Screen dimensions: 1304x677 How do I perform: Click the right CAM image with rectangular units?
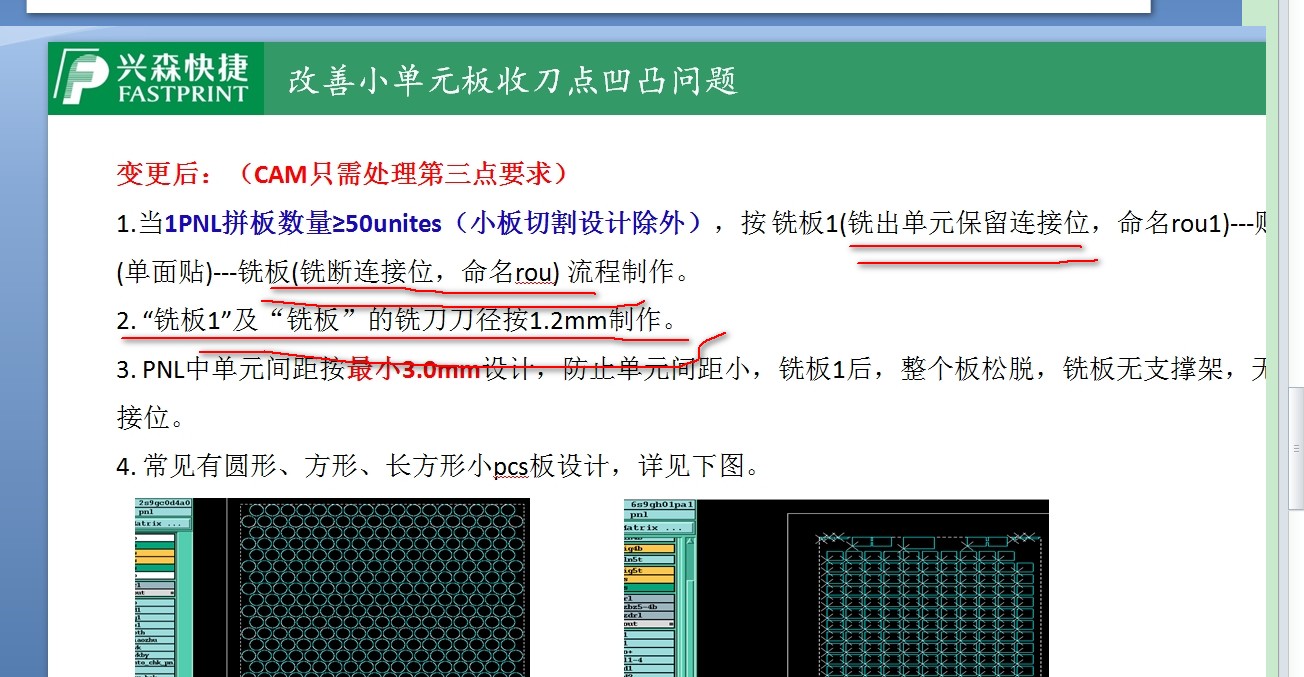pos(836,588)
